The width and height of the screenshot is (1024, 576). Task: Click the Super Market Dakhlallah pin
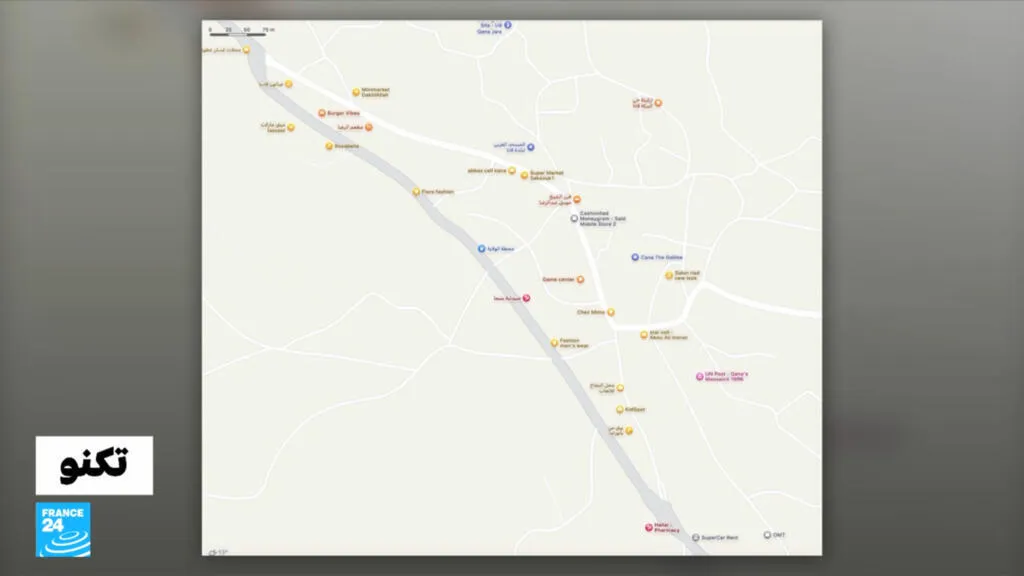coord(524,175)
